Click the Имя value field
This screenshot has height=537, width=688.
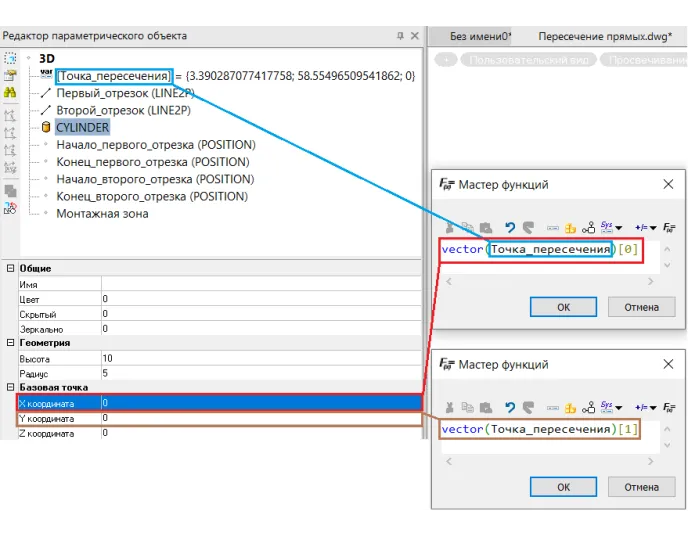[x=261, y=284]
